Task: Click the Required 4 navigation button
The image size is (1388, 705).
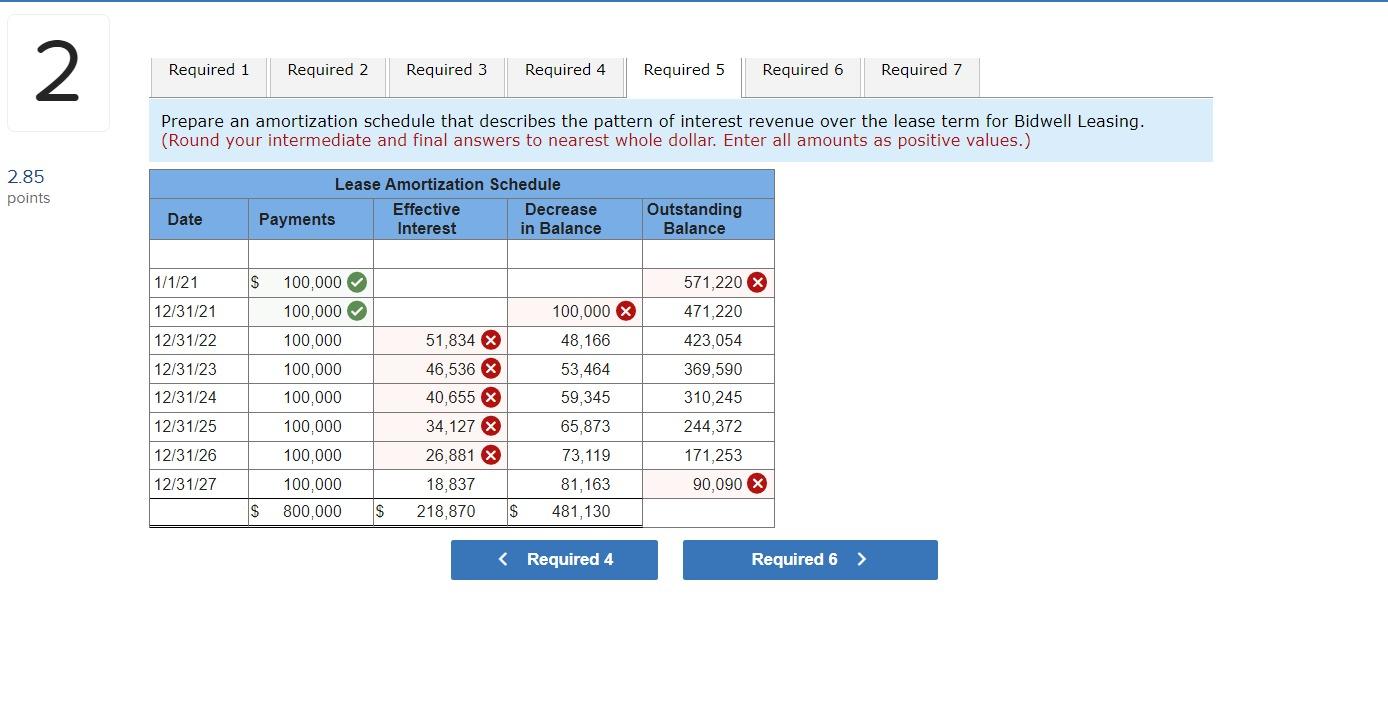Action: click(x=554, y=559)
